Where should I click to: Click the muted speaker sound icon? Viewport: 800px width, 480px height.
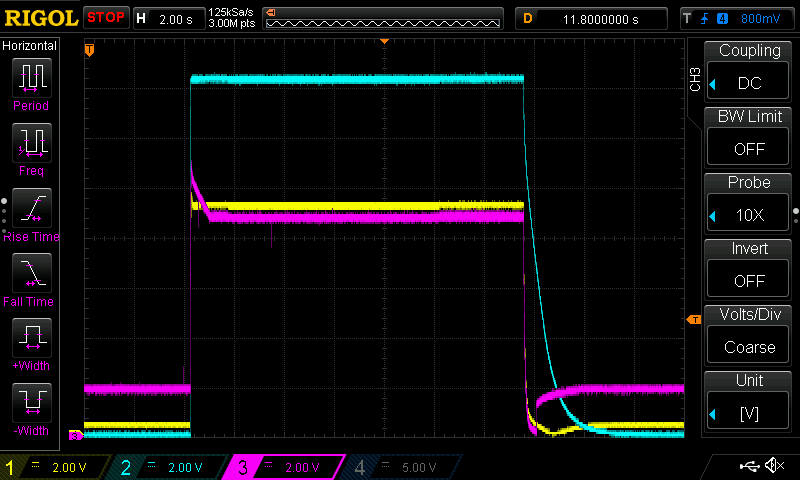[775, 465]
